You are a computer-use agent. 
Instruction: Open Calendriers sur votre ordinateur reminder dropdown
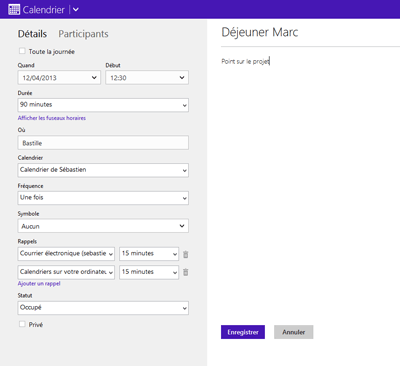(x=66, y=272)
